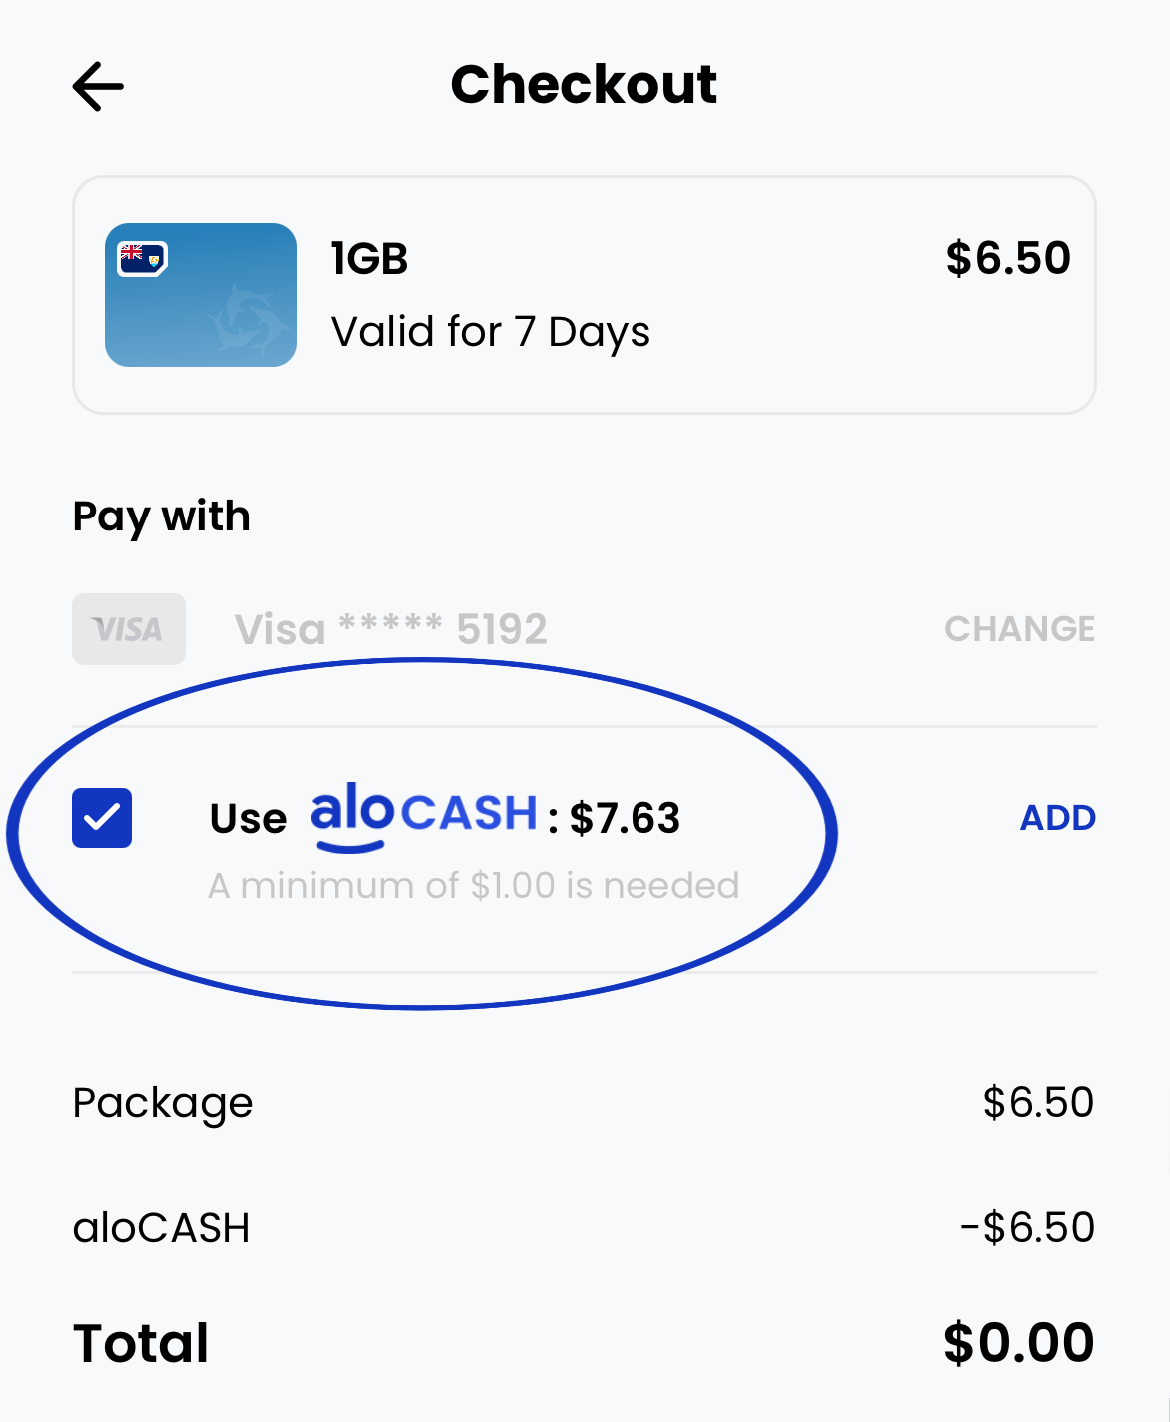1170x1422 pixels.
Task: Expand the 1GB package details card
Action: 584,292
